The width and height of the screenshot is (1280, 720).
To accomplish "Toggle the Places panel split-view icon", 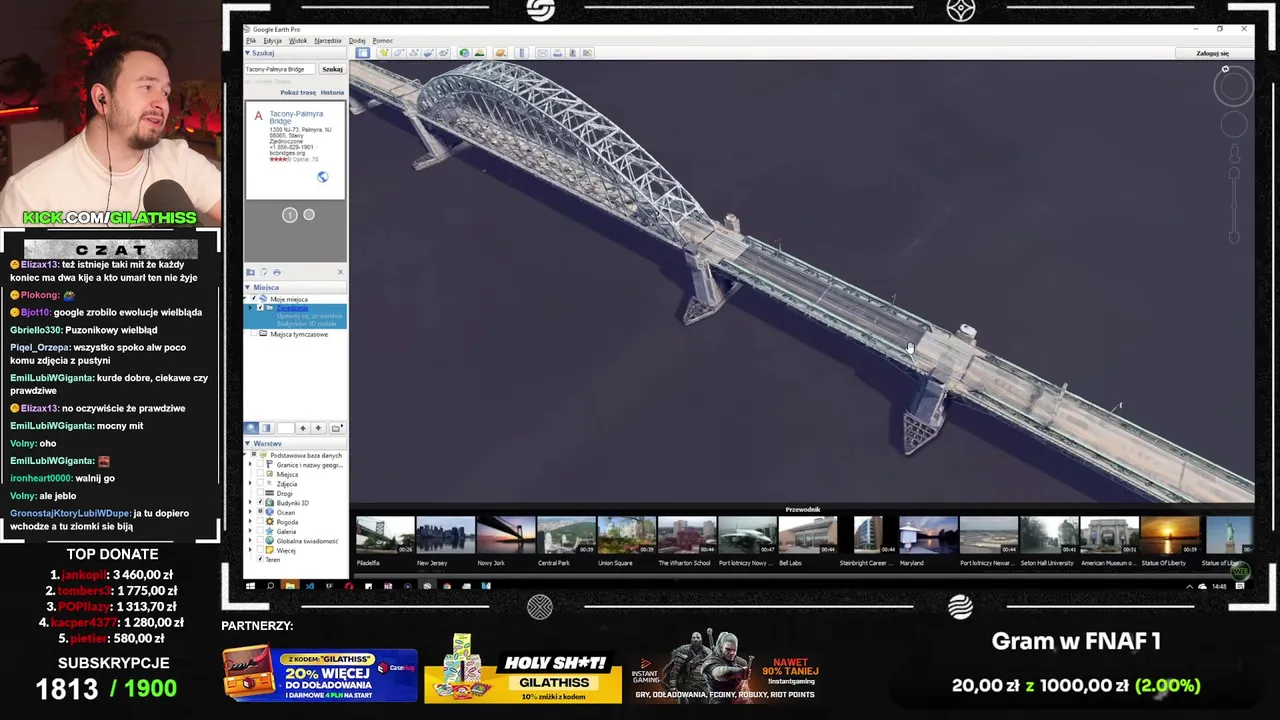I will [x=266, y=428].
